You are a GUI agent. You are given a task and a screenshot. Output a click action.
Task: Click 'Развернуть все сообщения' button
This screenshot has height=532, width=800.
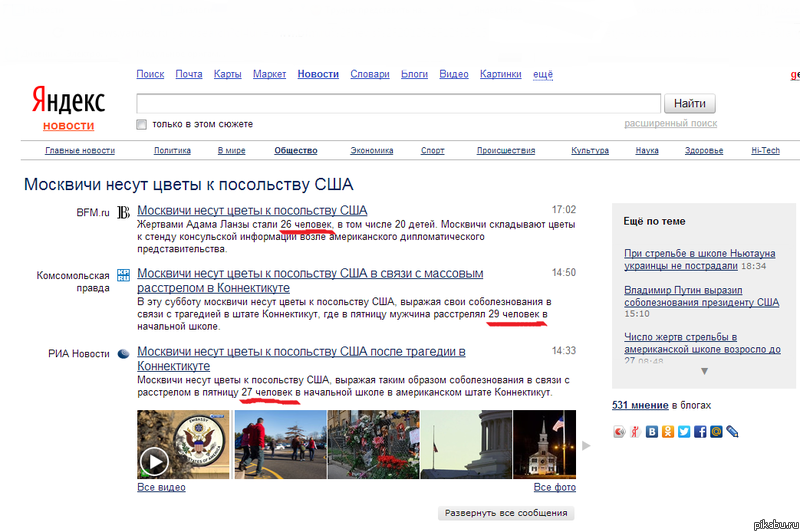pos(506,513)
